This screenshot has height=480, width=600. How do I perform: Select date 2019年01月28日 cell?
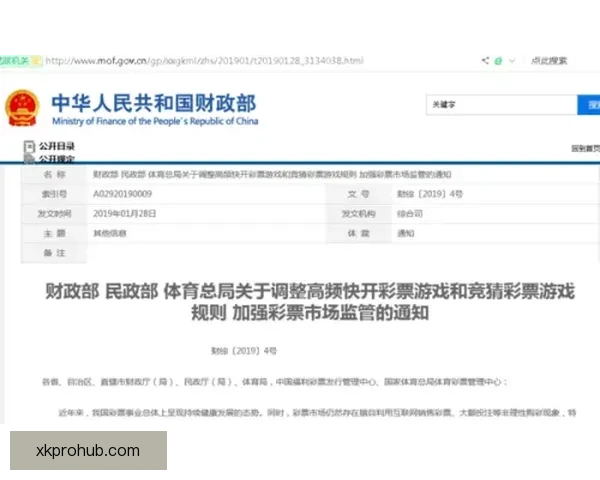[x=124, y=214]
